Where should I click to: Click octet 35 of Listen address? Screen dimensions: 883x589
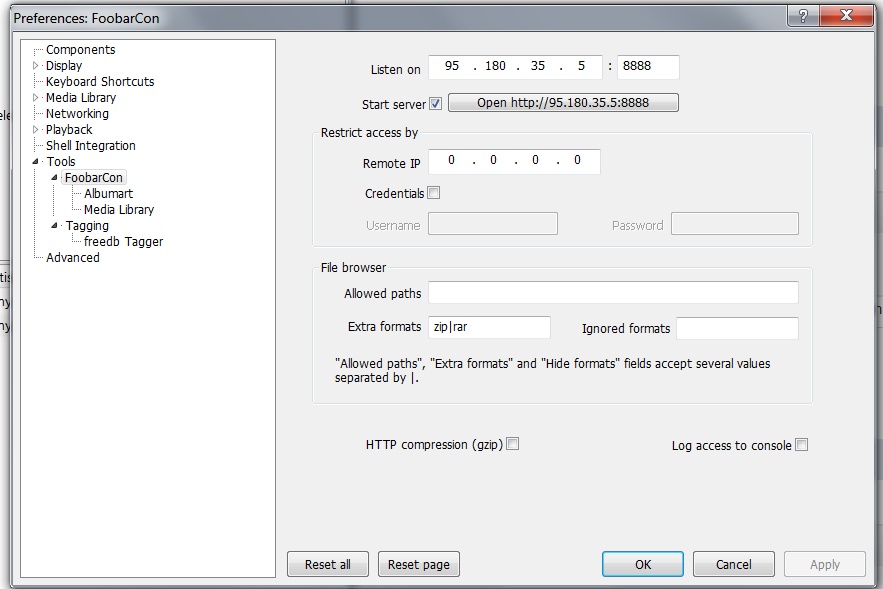538,66
